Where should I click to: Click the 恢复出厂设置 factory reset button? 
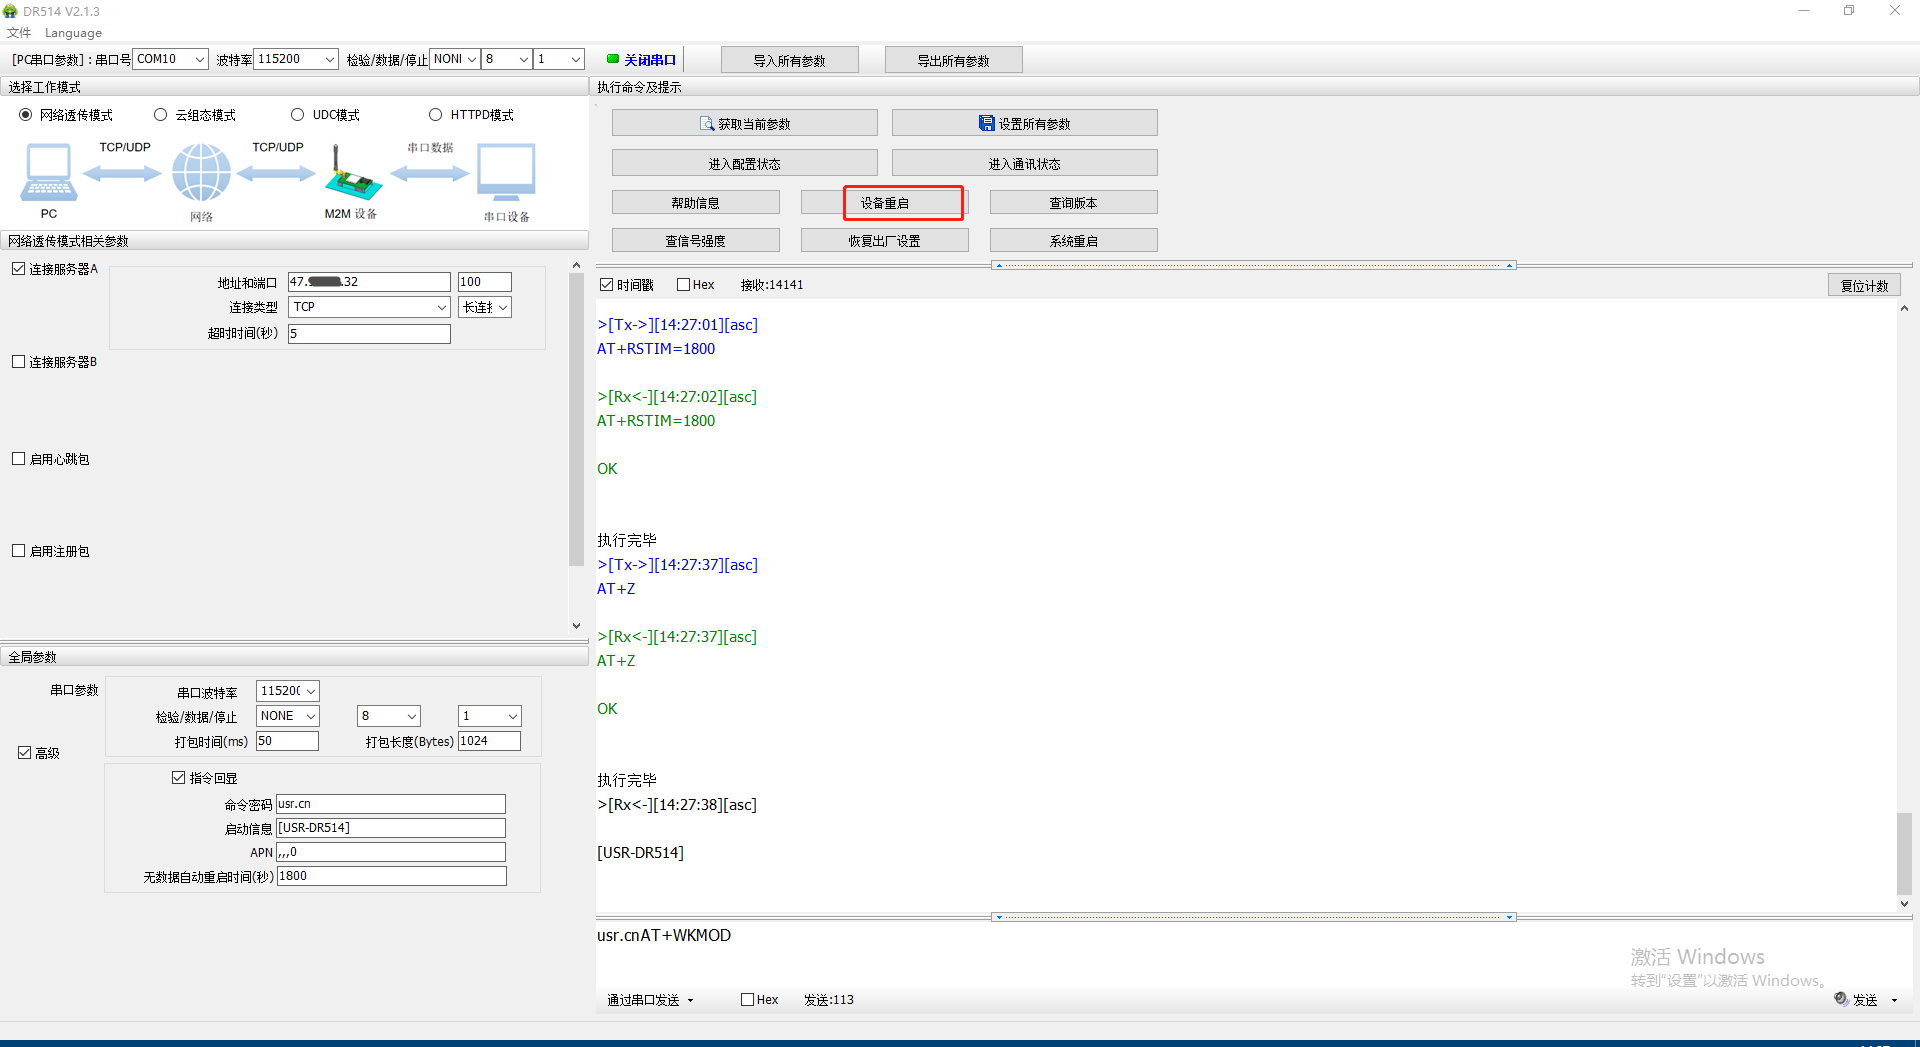[x=884, y=241]
